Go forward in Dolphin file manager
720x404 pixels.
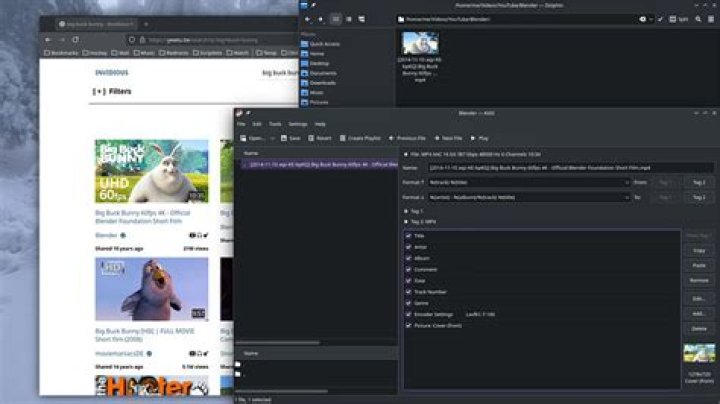(321, 19)
